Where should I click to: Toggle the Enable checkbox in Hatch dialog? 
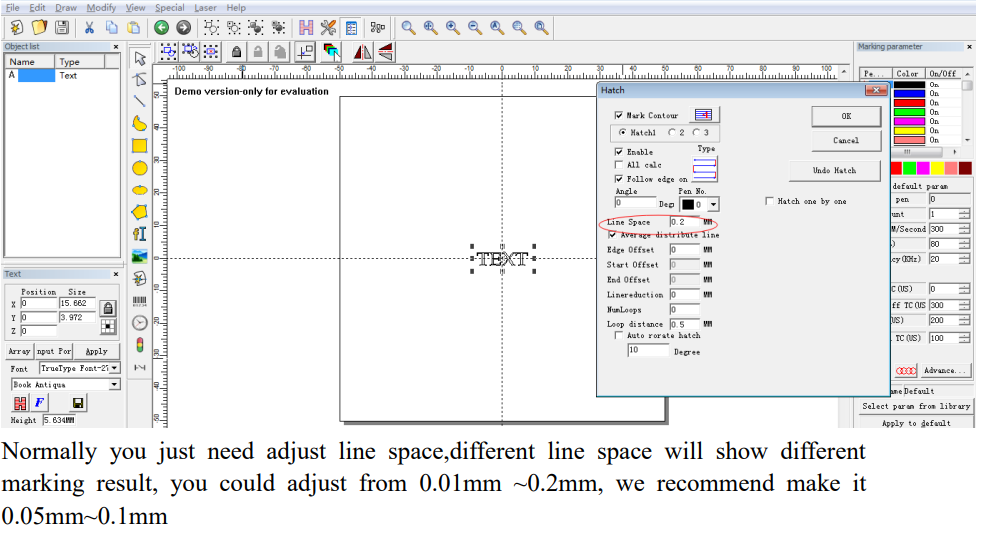(619, 152)
